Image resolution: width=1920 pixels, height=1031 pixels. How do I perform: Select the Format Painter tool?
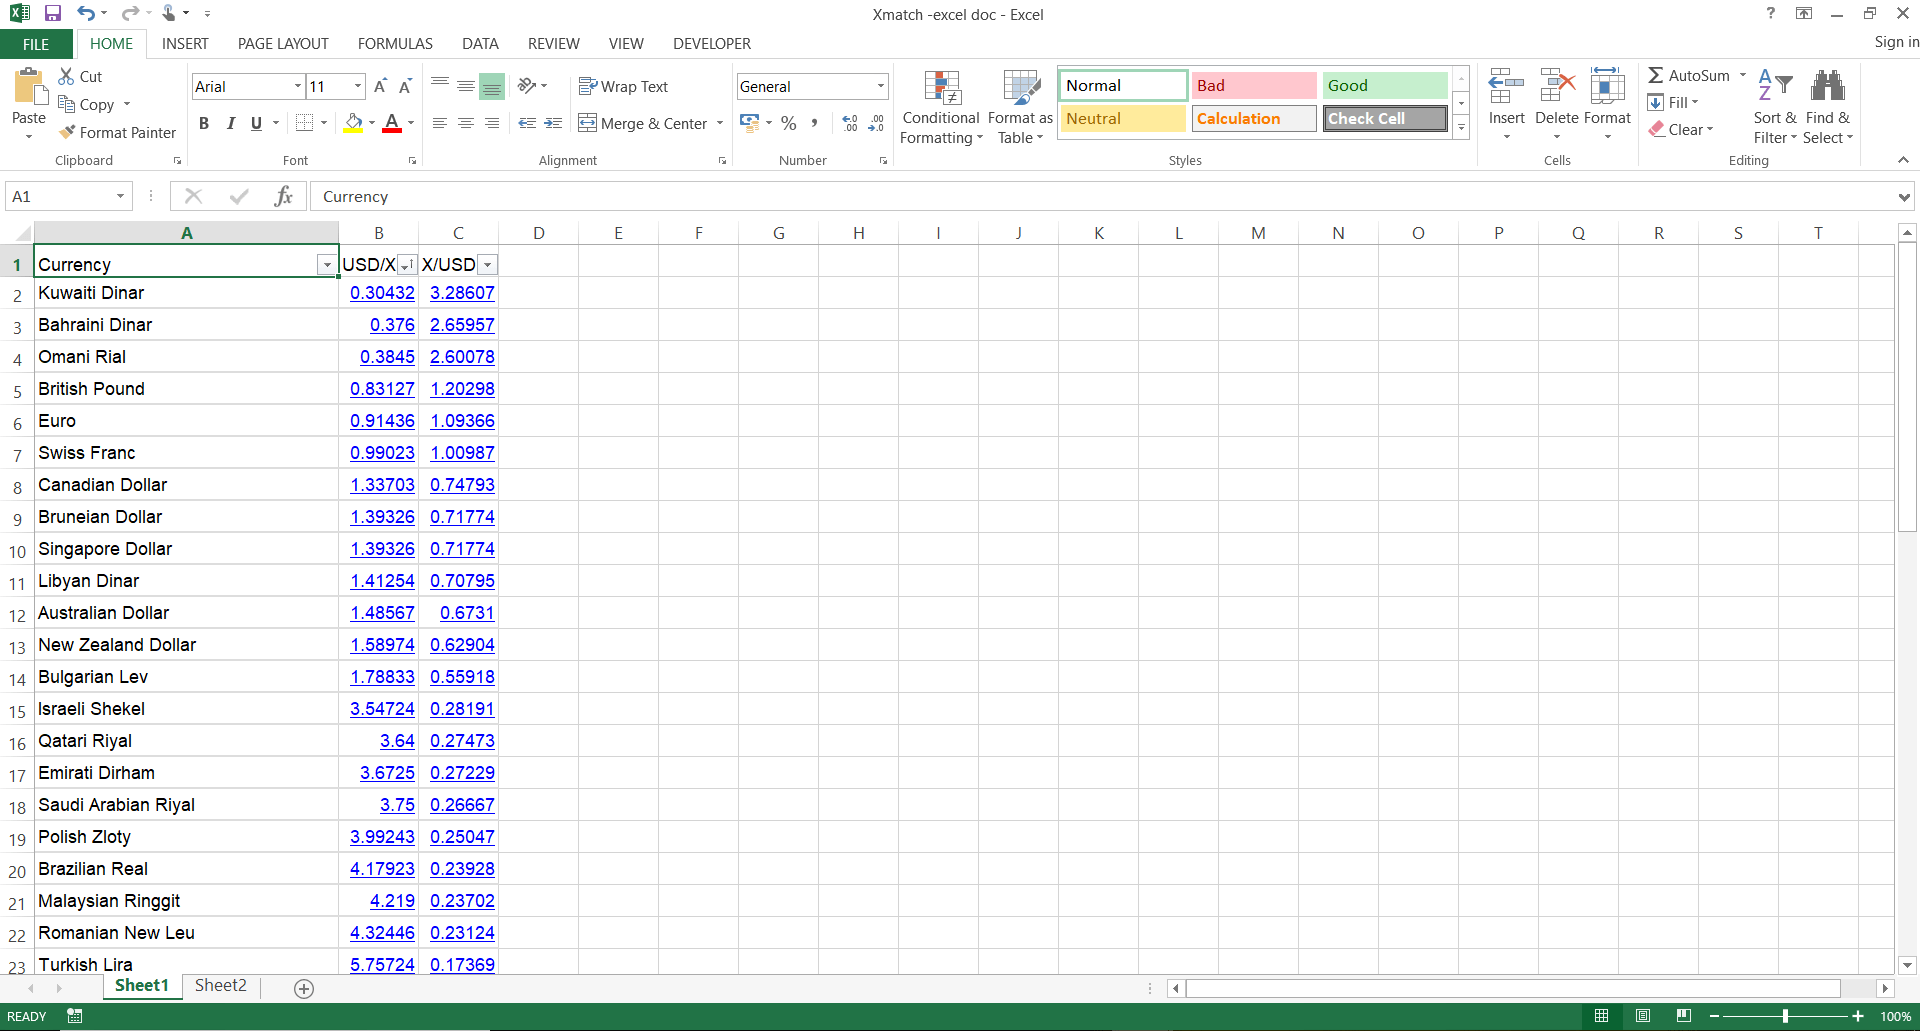117,132
